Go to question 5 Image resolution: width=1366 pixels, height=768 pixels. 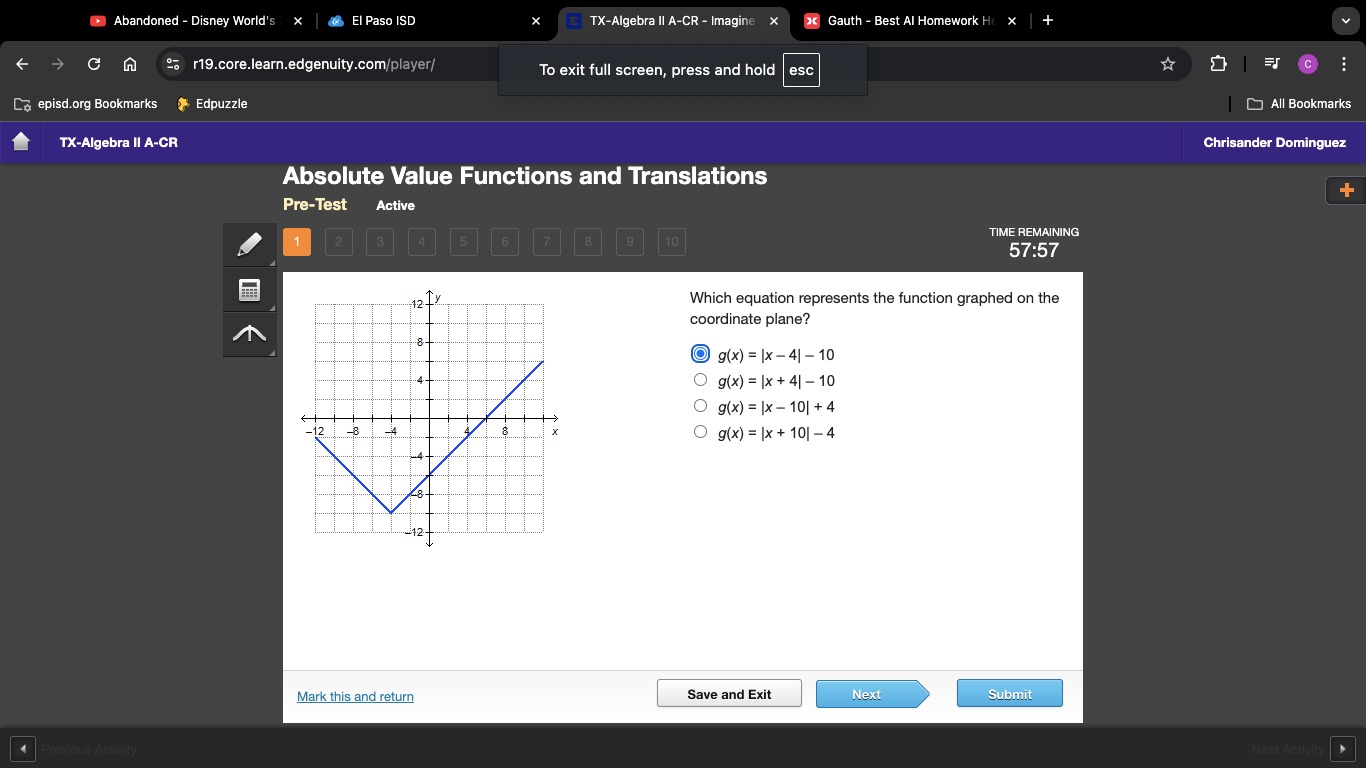tap(464, 242)
